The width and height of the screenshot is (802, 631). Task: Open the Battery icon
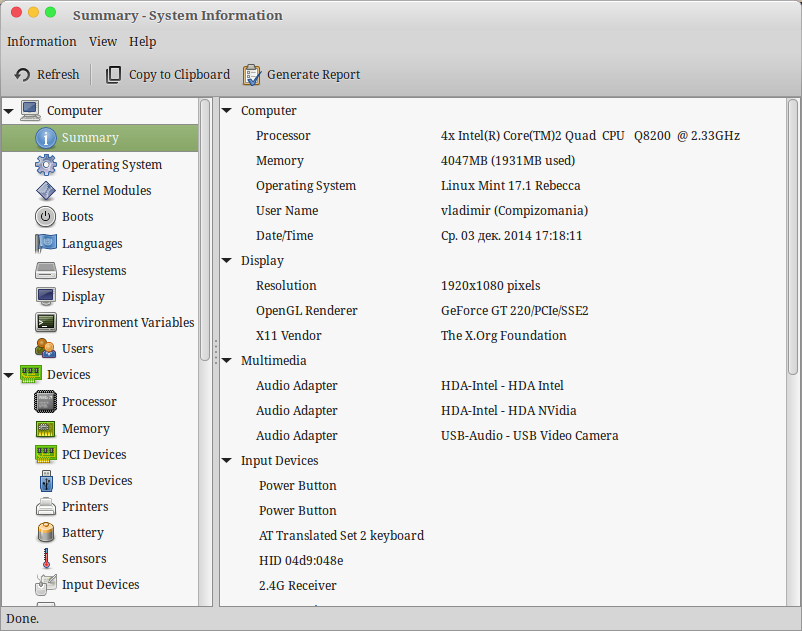[46, 533]
